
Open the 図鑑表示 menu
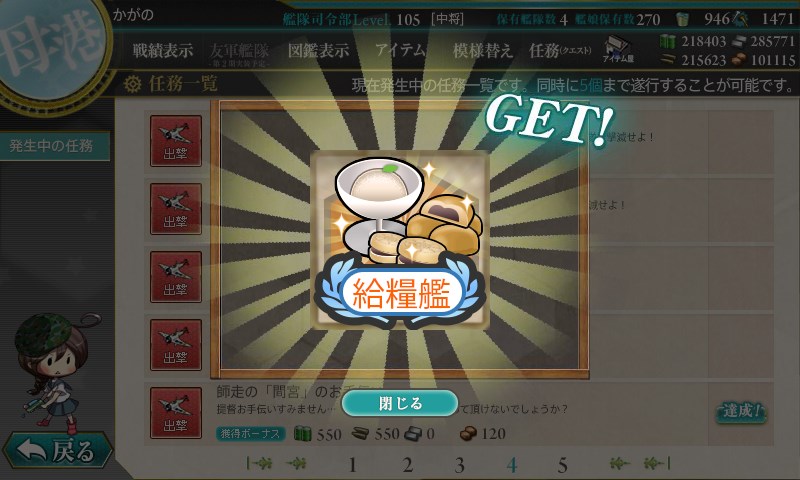click(318, 50)
